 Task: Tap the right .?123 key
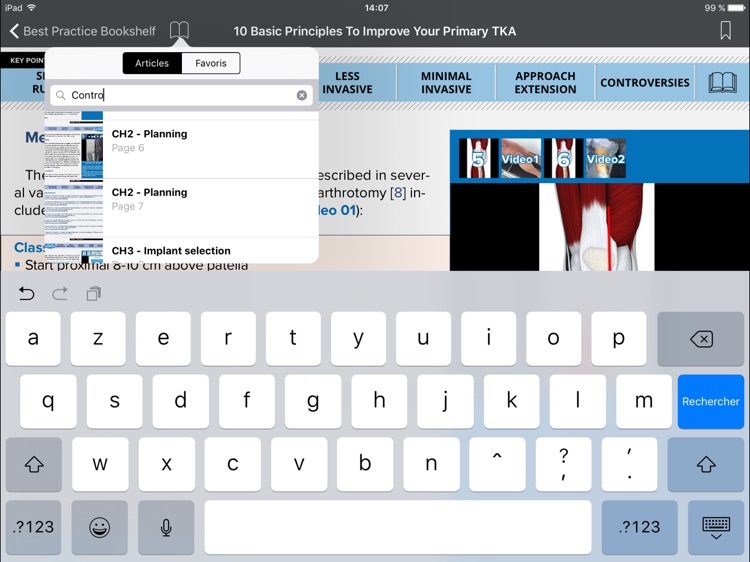640,527
